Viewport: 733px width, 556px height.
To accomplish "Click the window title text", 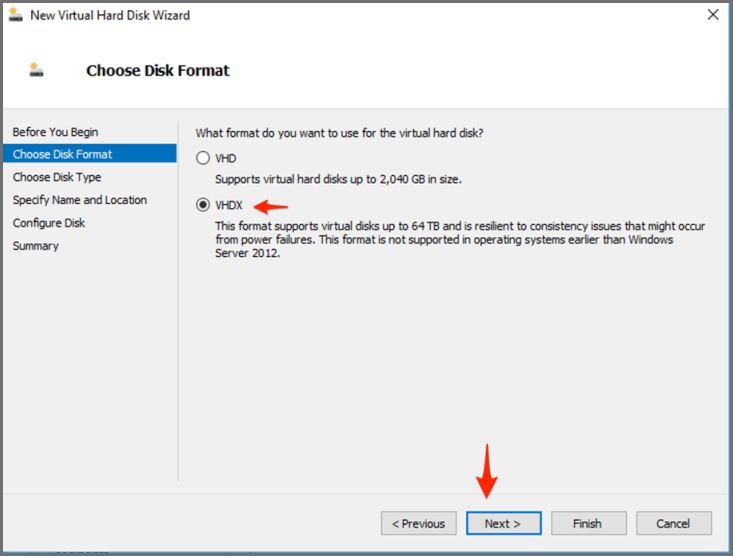I will [110, 15].
